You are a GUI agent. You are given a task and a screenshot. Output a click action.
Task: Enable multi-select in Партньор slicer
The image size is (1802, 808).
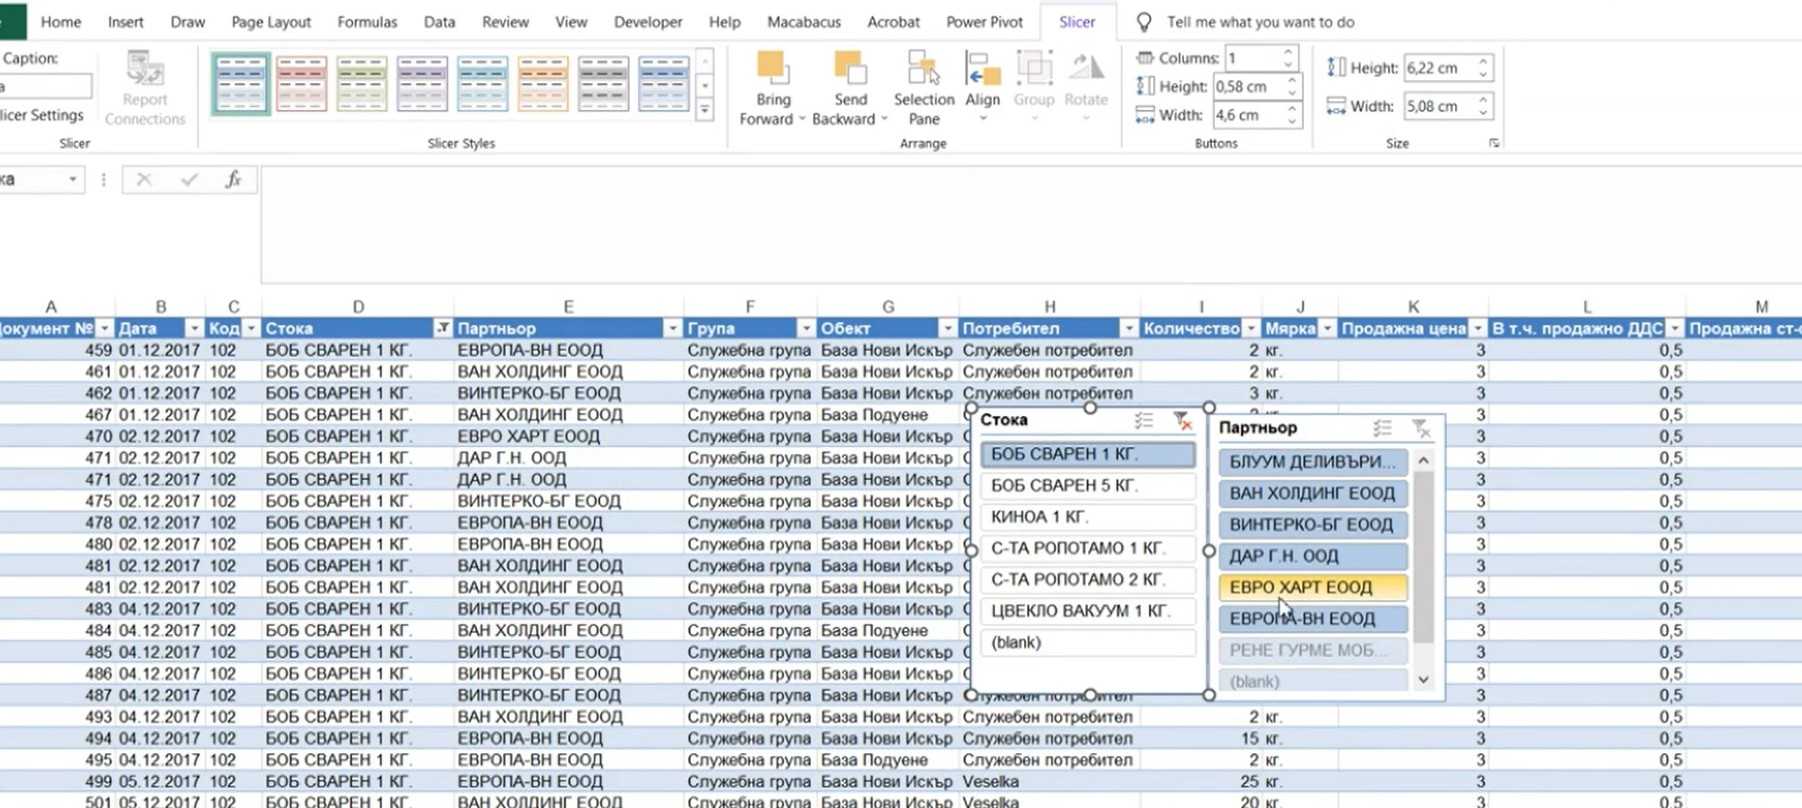[1382, 429]
